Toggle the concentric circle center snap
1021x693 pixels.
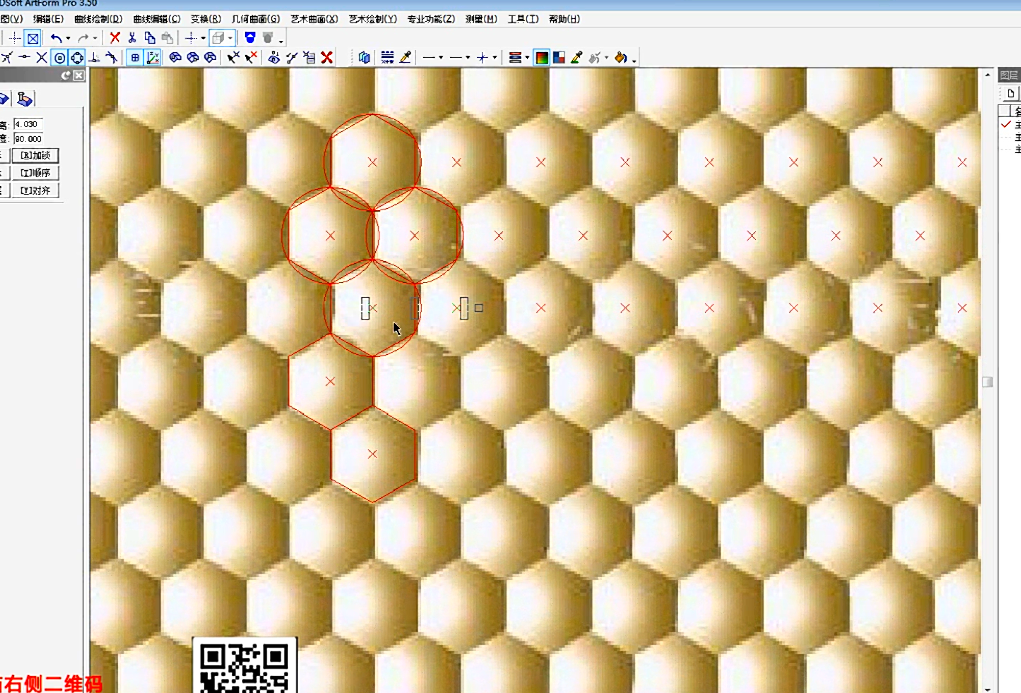pyautogui.click(x=59, y=58)
